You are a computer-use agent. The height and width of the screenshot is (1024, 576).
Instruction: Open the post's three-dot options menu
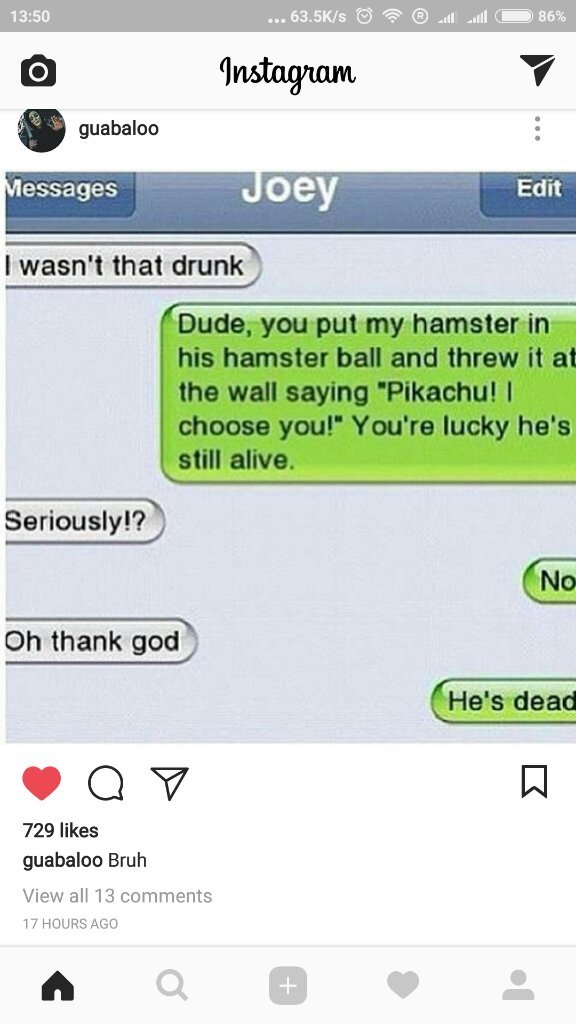(537, 129)
